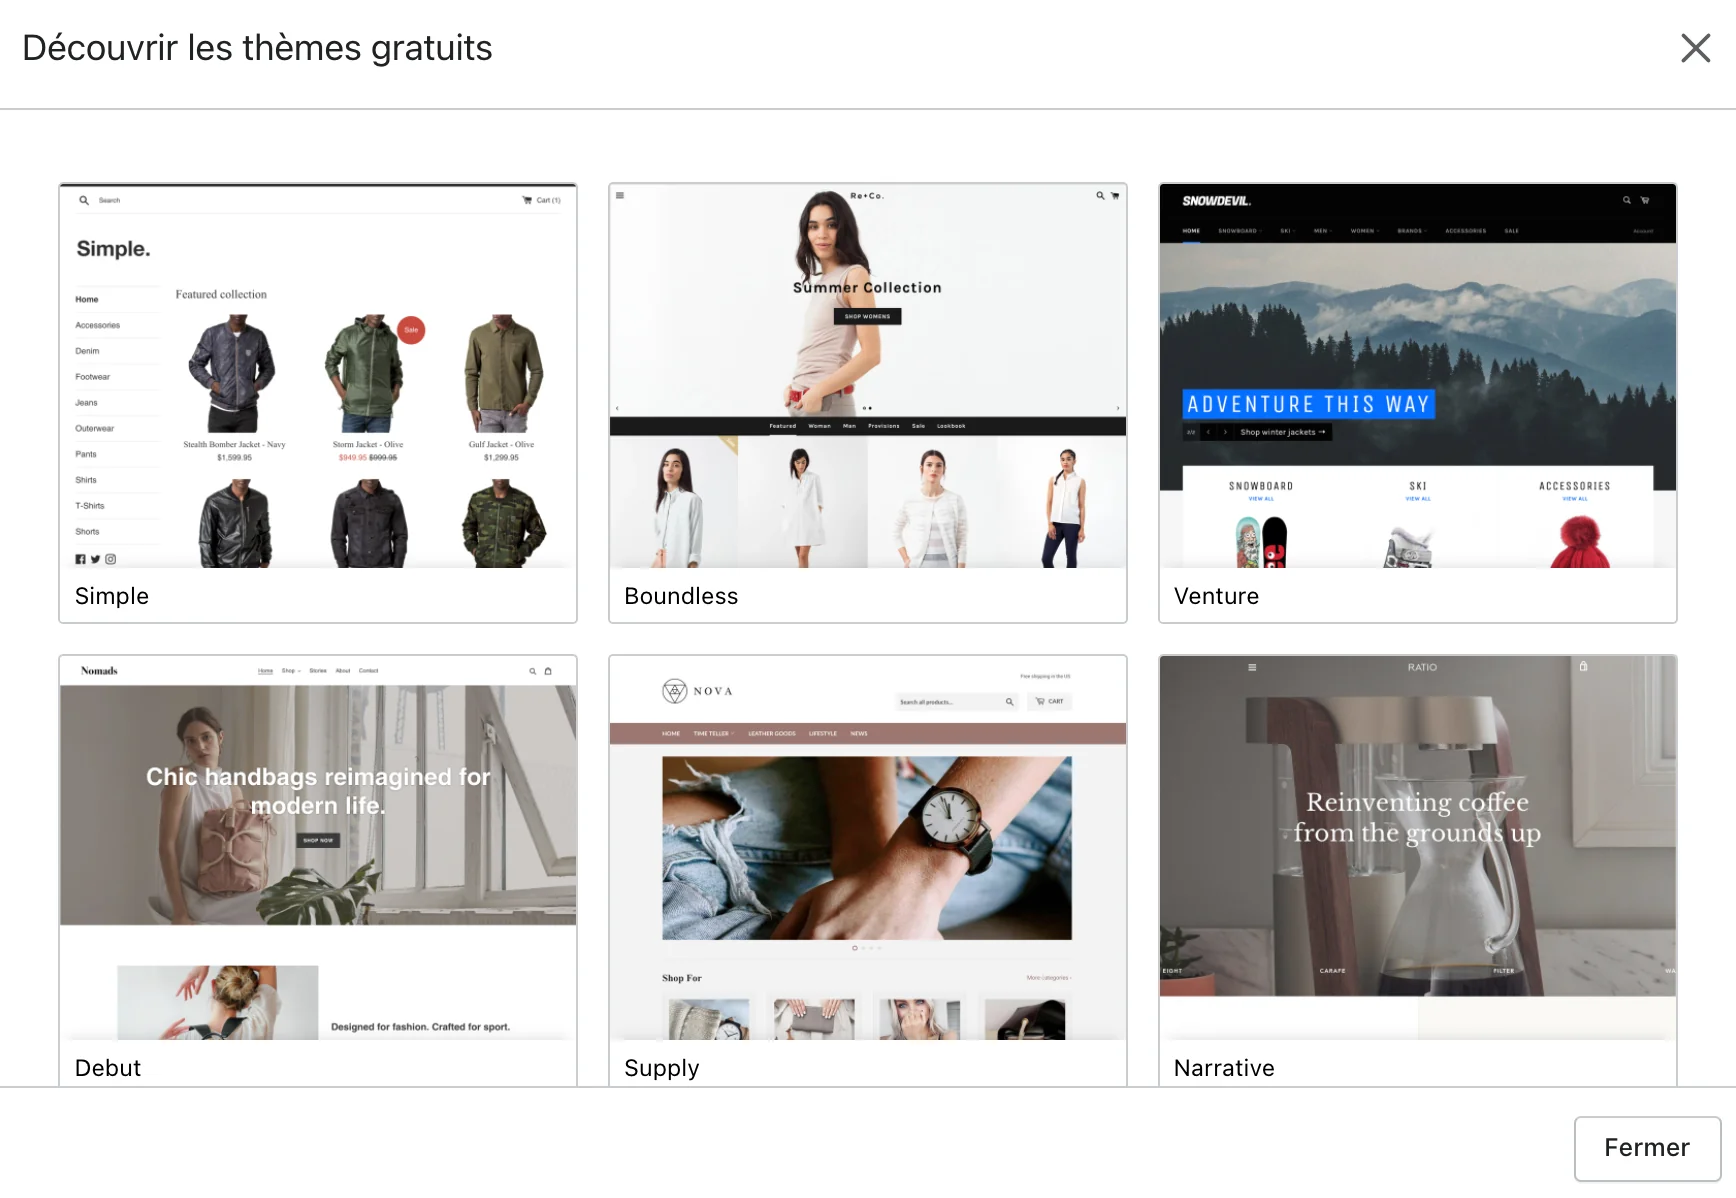Click the search magnifier in the Simple preview
This screenshot has width=1736, height=1198.
click(84, 200)
